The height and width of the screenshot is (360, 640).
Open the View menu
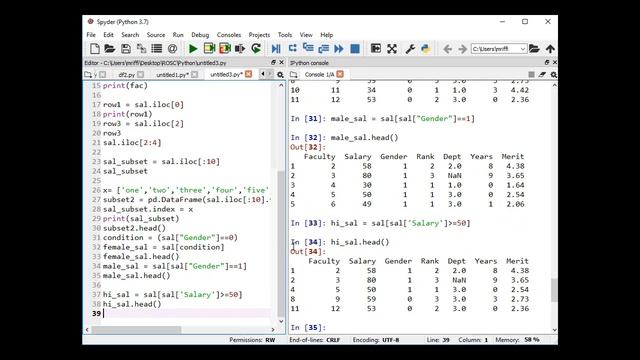306,35
